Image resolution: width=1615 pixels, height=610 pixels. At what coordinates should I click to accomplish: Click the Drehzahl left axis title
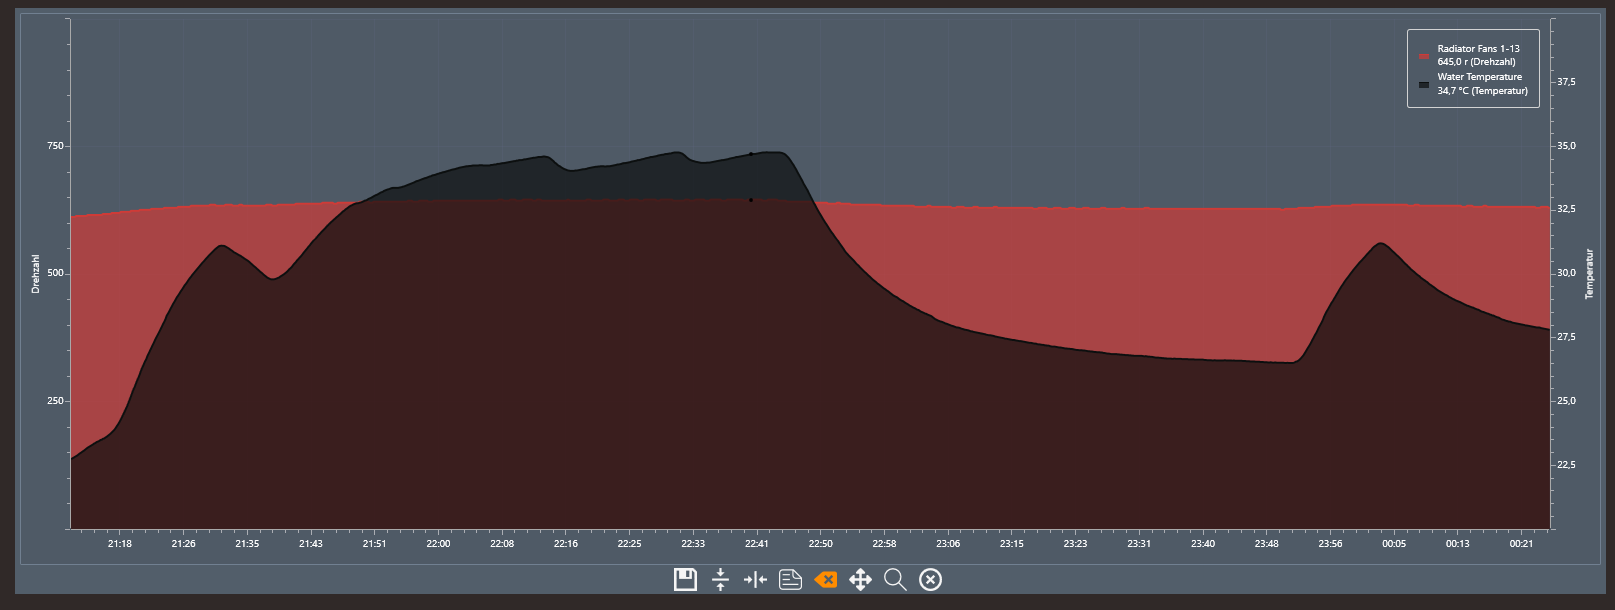point(36,273)
